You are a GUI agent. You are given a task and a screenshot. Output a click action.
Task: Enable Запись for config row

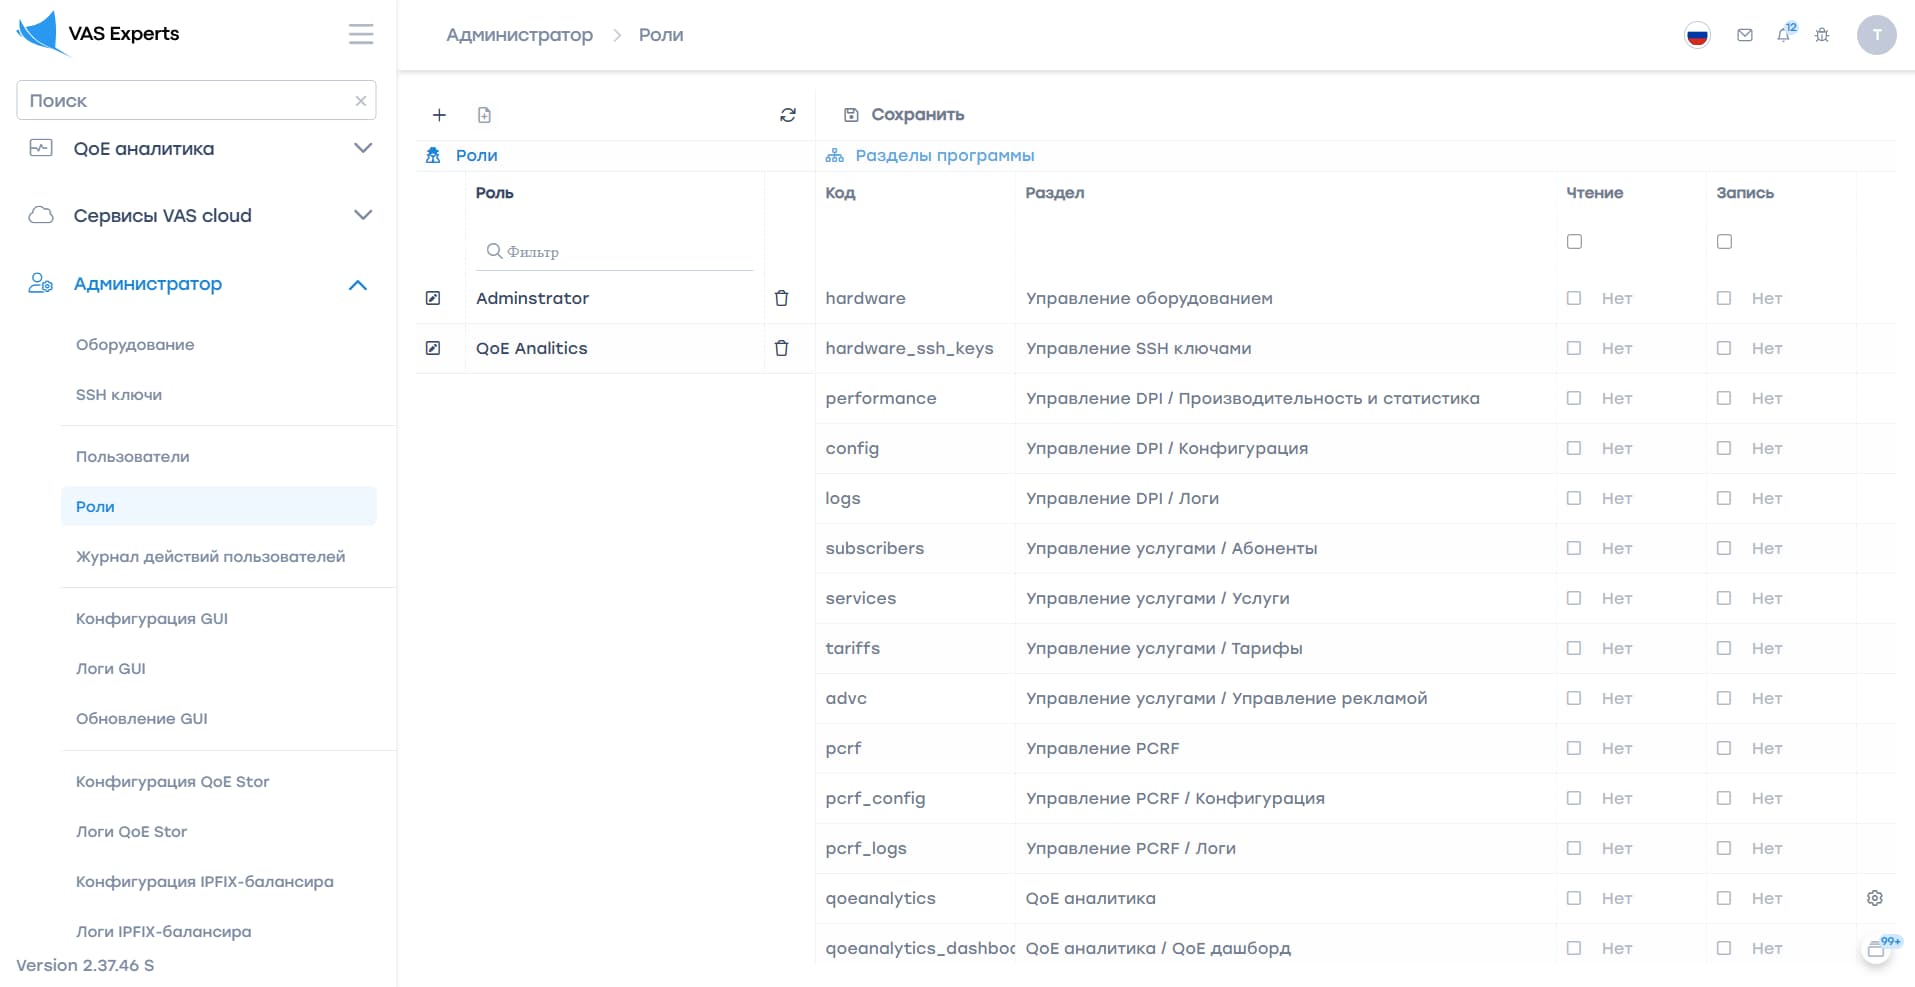(x=1724, y=448)
